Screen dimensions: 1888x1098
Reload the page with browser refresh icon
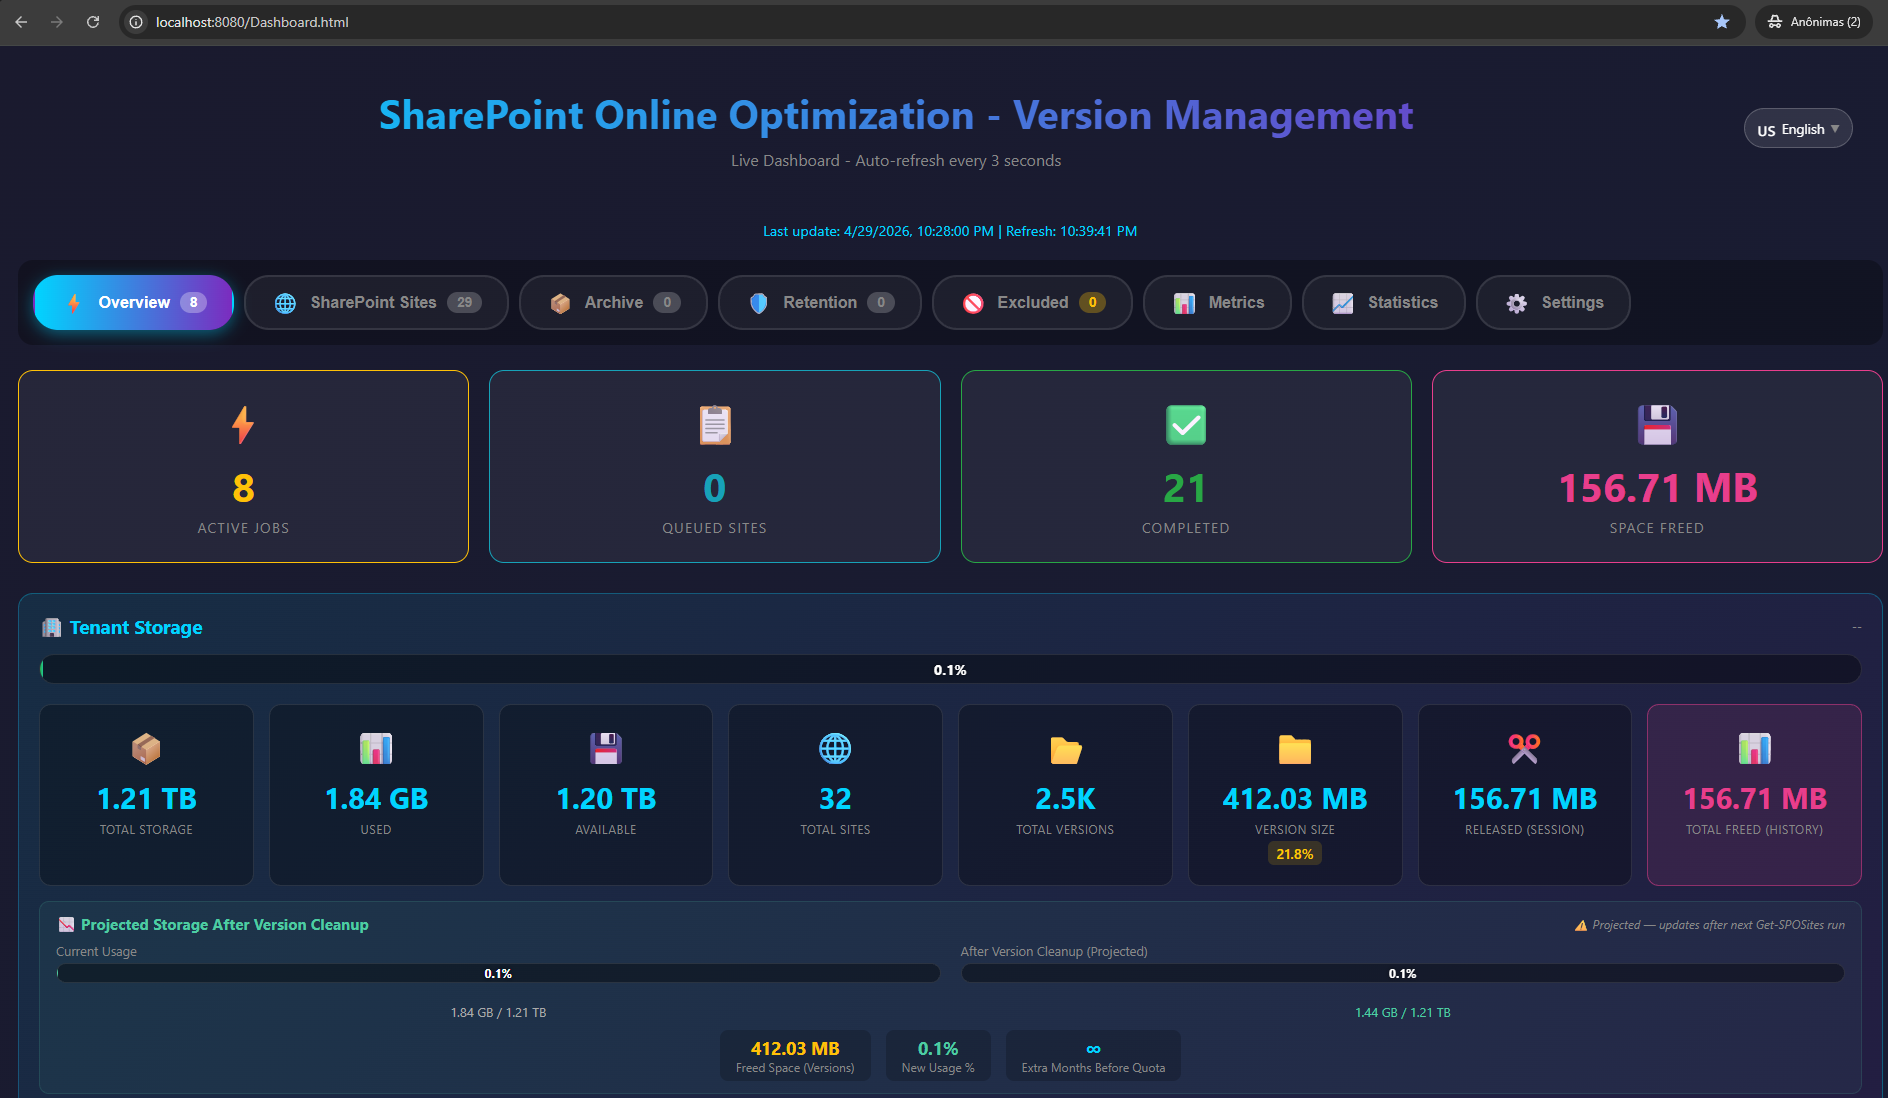pos(93,22)
